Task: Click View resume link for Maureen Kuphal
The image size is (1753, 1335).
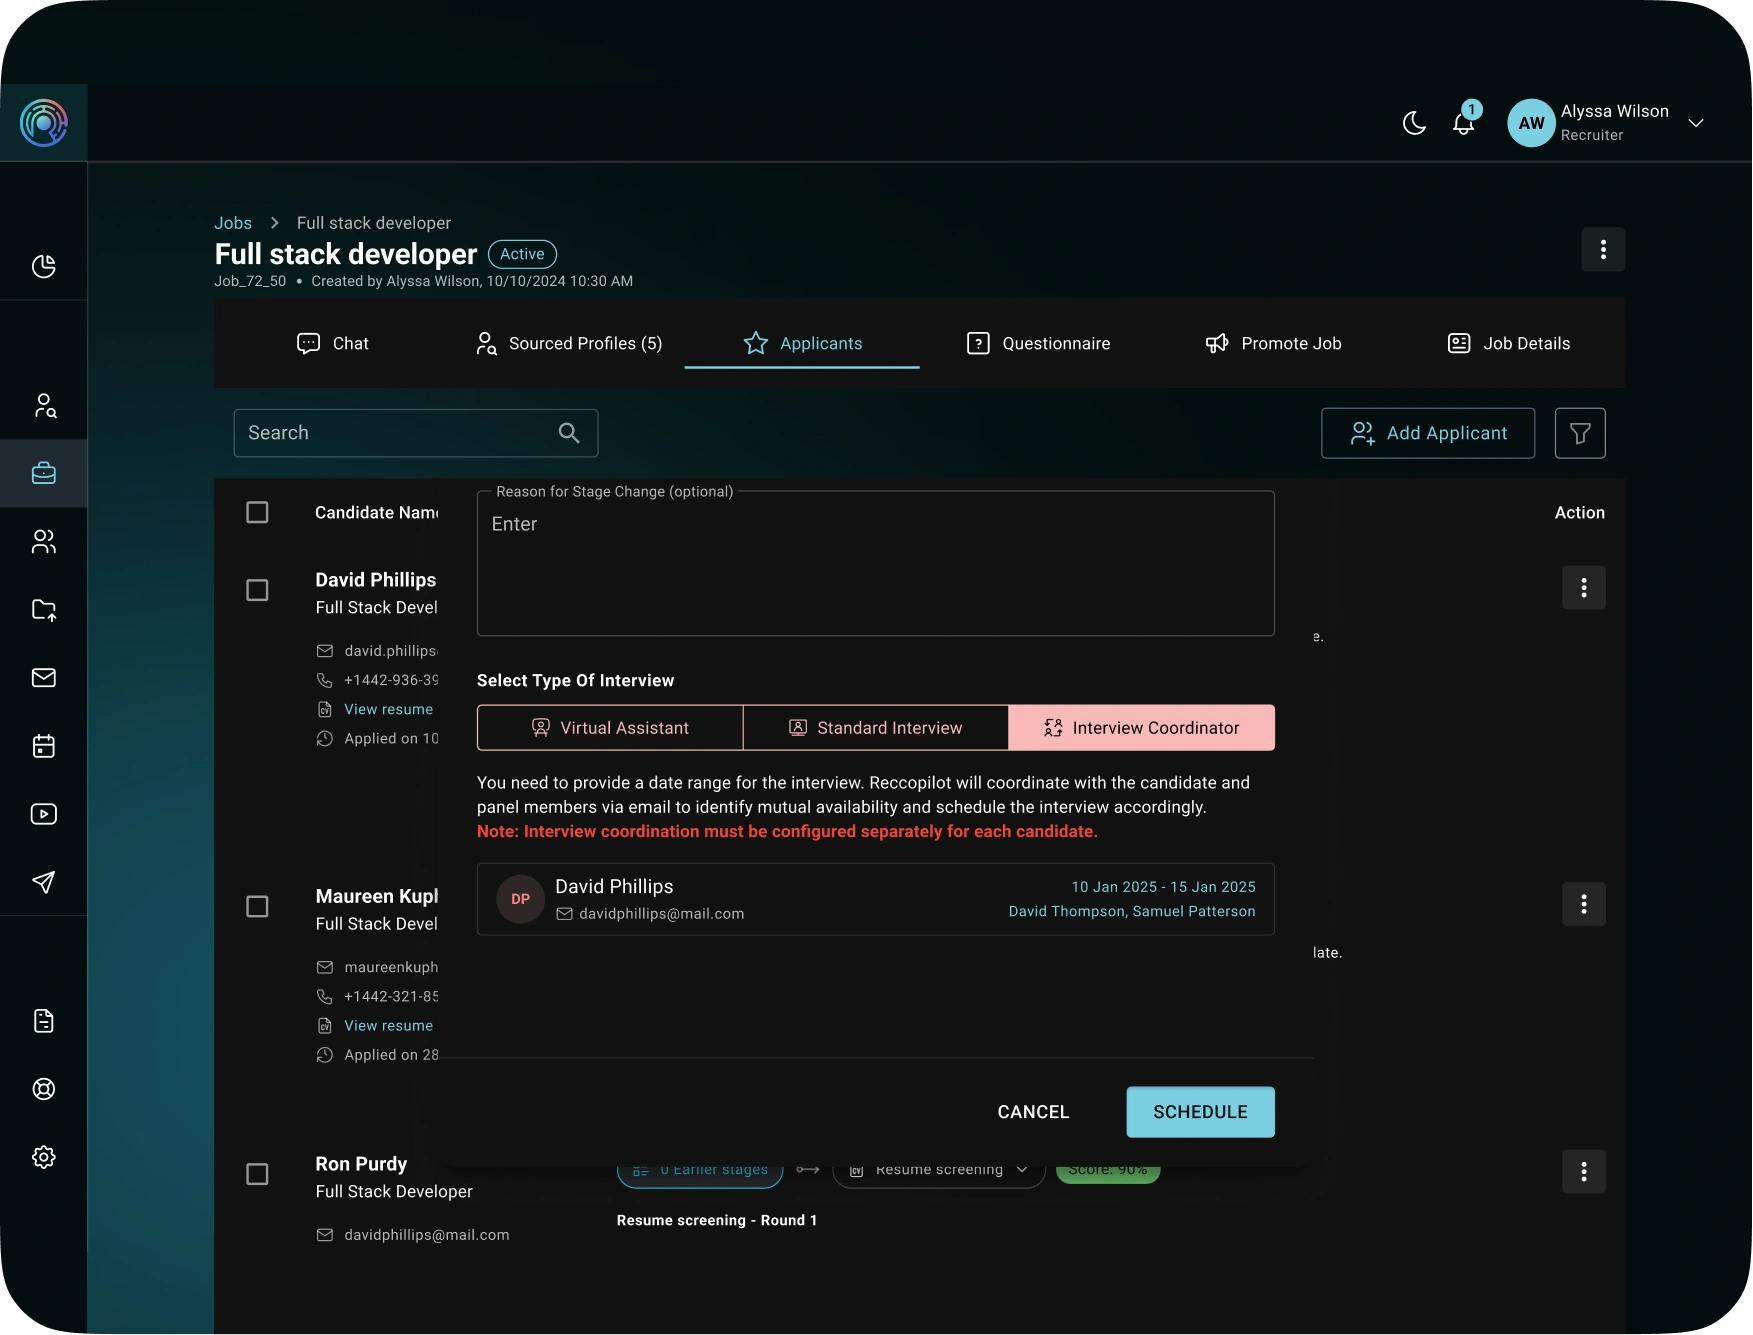Action: tap(389, 1025)
